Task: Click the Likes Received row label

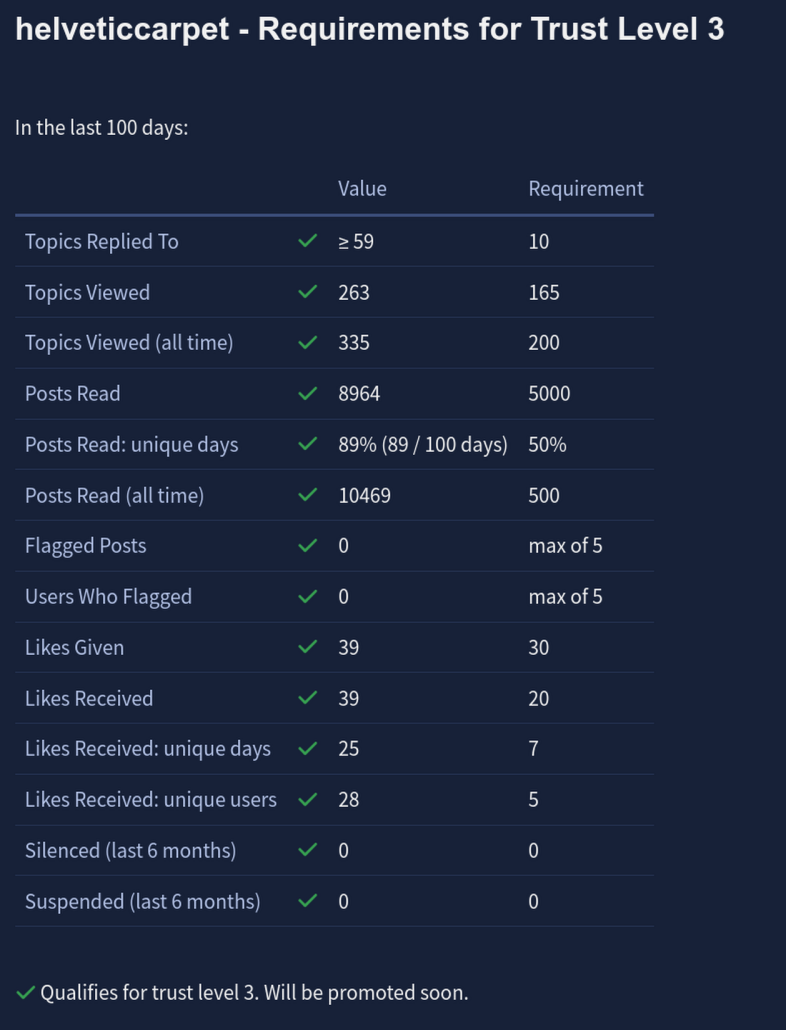Action: [89, 698]
